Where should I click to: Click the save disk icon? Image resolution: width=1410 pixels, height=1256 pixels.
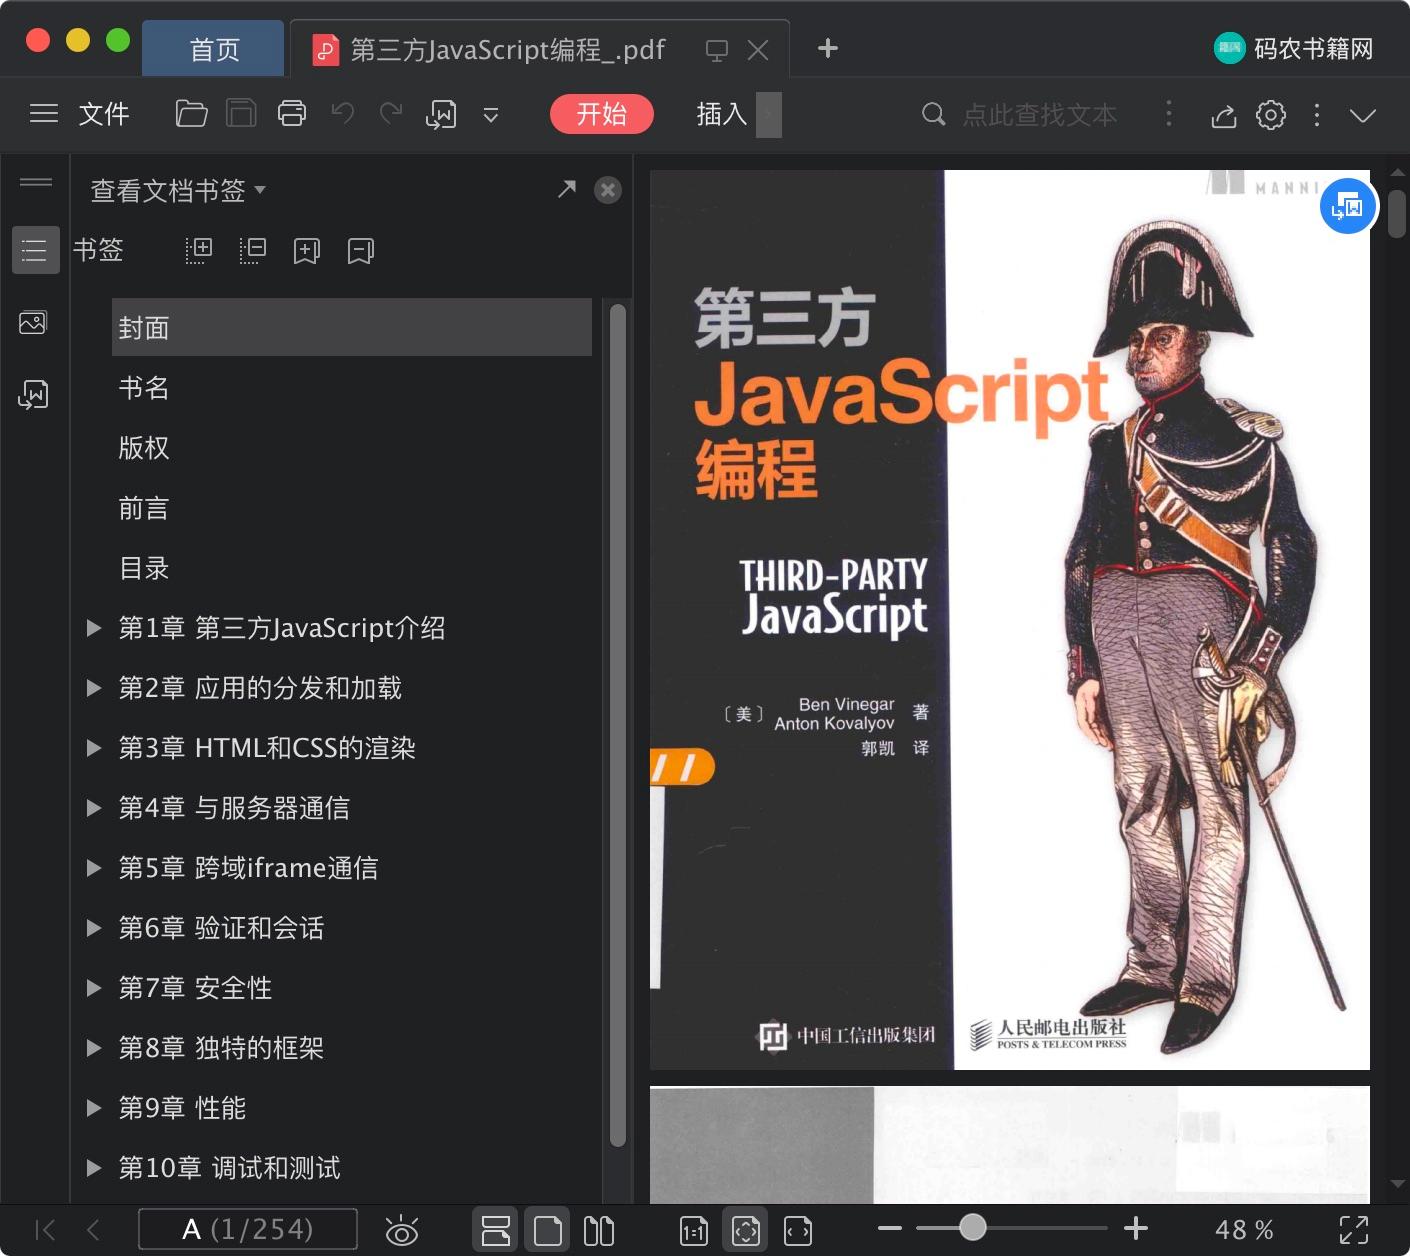[241, 114]
